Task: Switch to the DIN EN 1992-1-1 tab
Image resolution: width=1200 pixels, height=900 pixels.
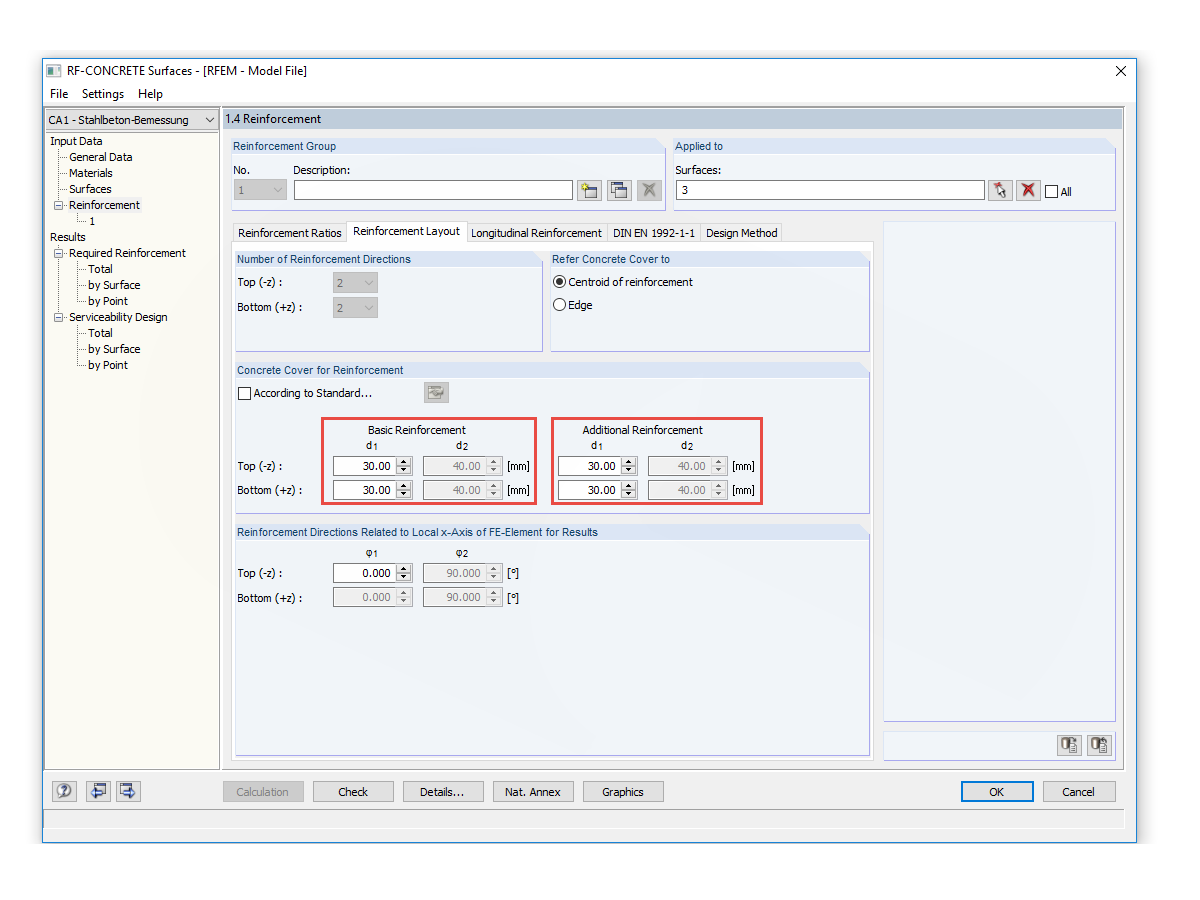Action: [x=654, y=233]
